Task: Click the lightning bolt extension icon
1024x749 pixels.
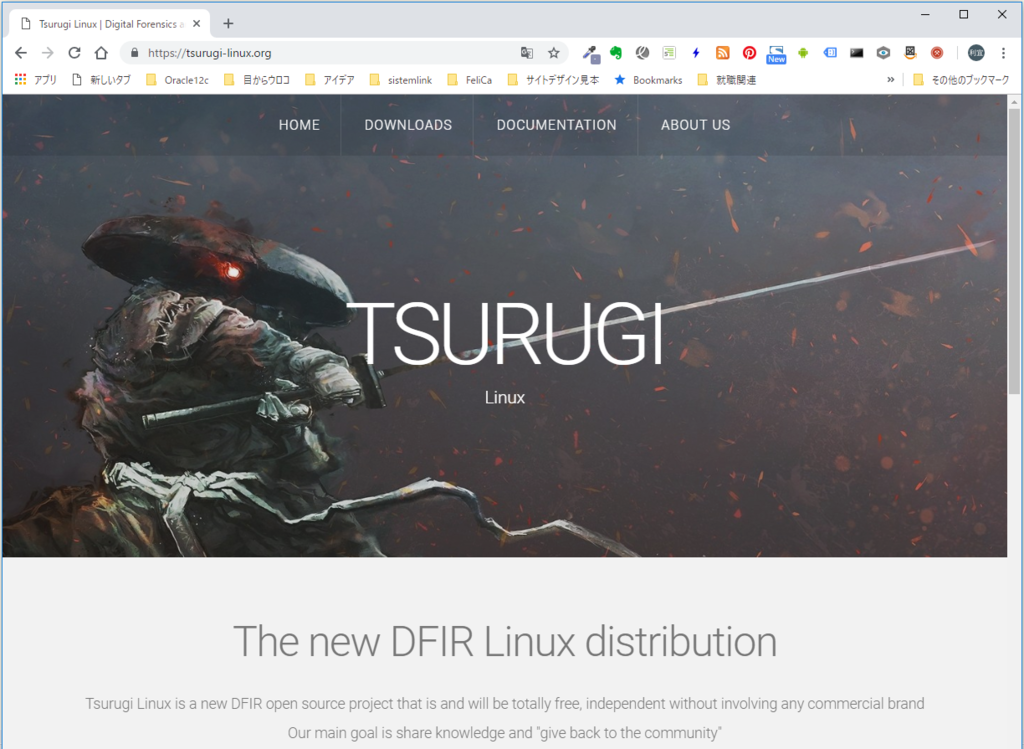Action: [695, 53]
